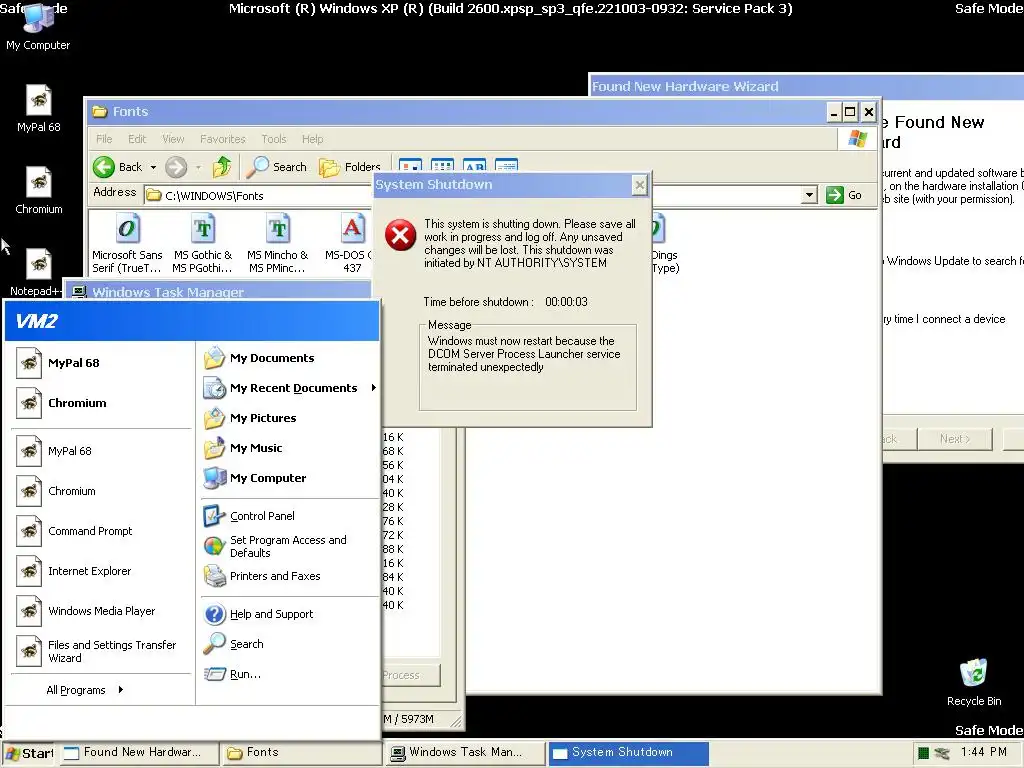Click Safely Remove Hardware tray icon

click(942, 754)
